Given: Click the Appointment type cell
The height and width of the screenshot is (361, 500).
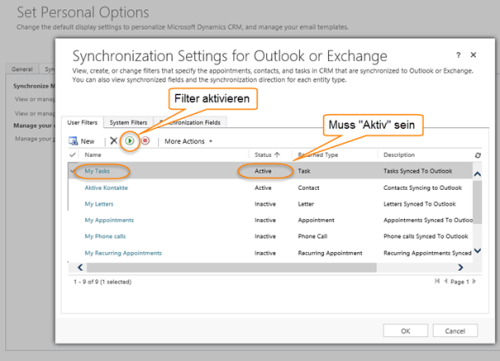Looking at the screenshot, I should (316, 220).
